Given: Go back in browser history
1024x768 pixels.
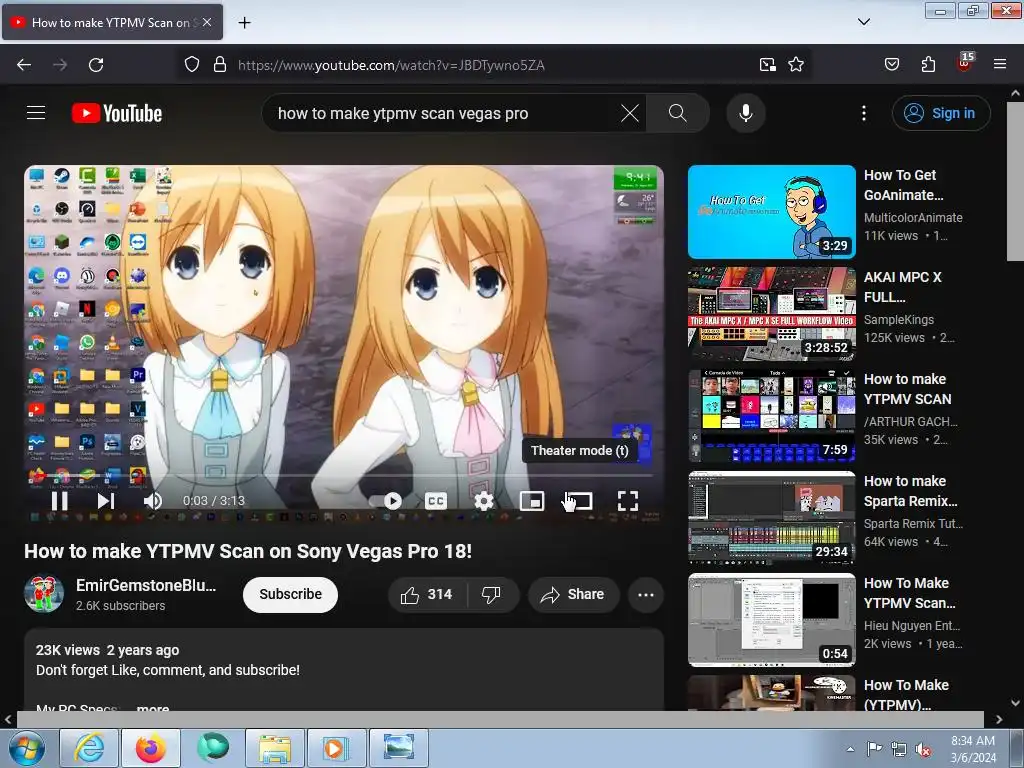Looking at the screenshot, I should pyautogui.click(x=24, y=64).
